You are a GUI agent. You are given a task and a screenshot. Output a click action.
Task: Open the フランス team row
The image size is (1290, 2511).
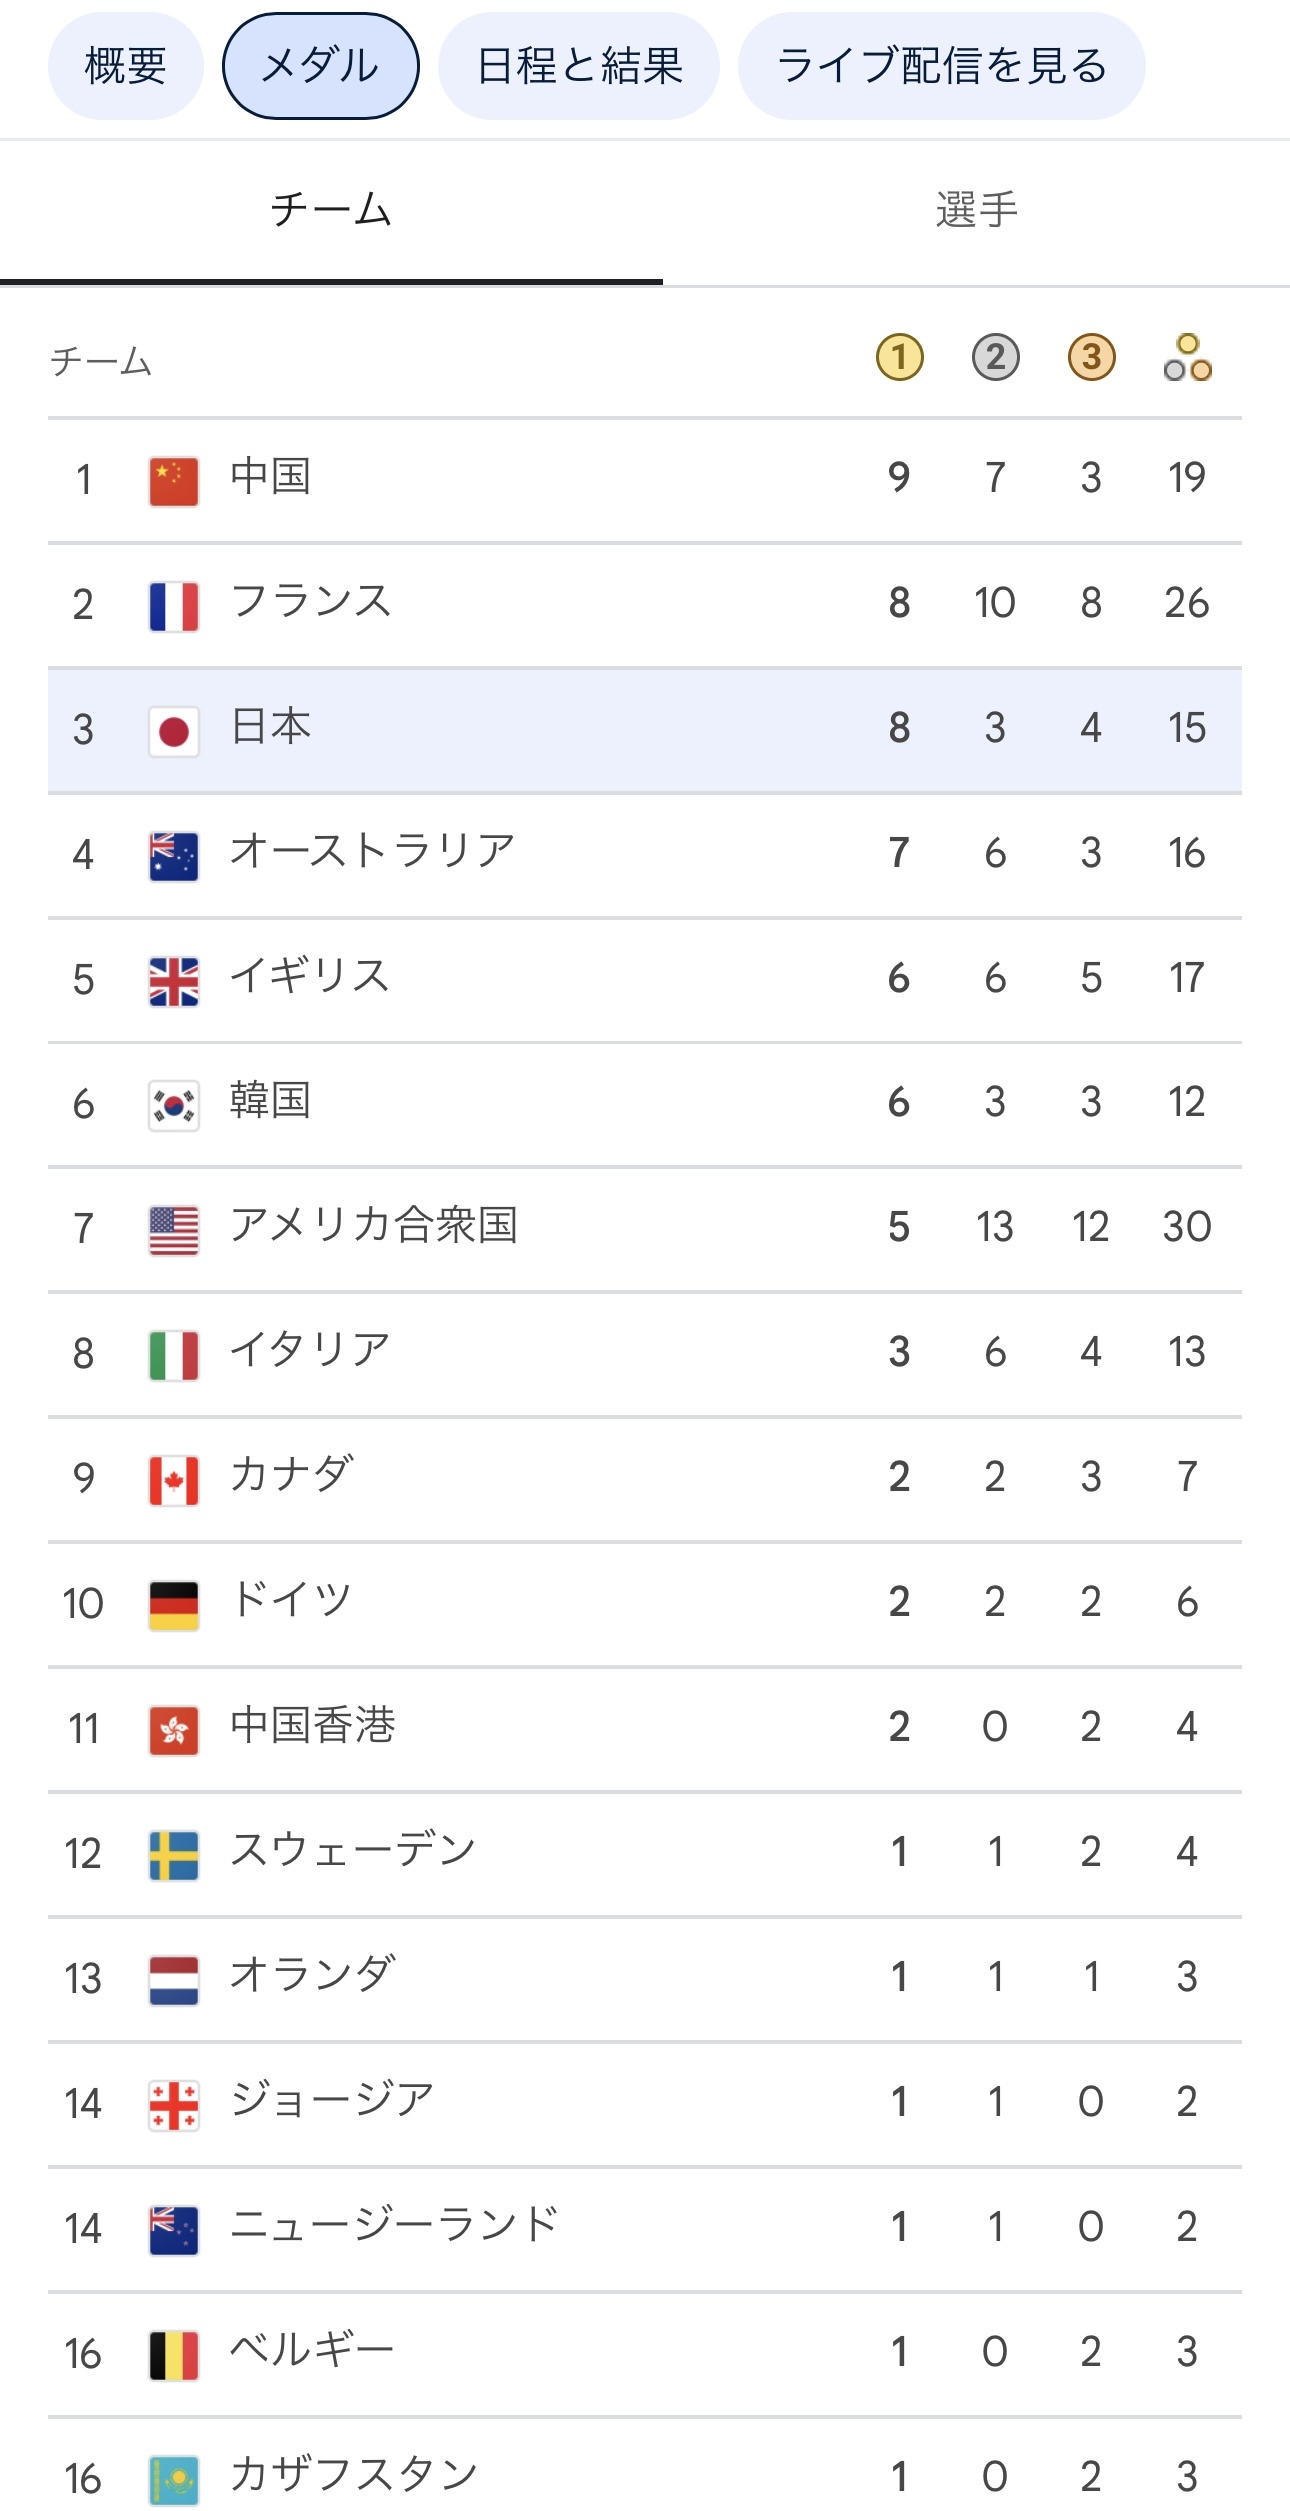pos(645,606)
